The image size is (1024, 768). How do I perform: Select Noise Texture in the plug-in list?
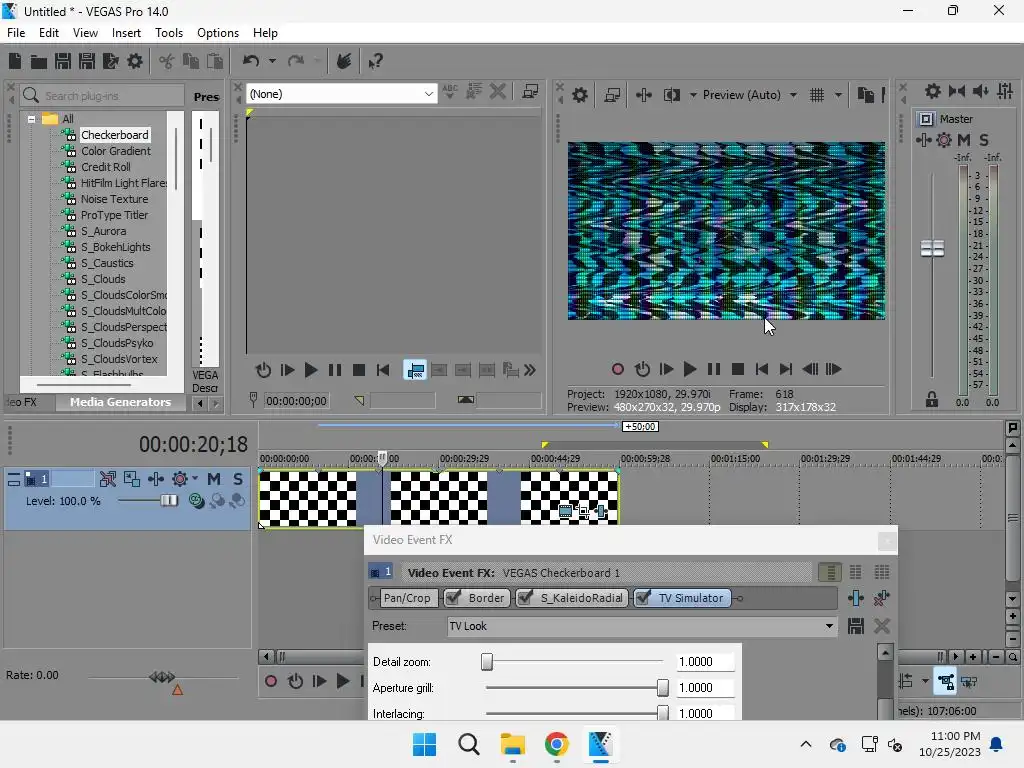point(114,199)
